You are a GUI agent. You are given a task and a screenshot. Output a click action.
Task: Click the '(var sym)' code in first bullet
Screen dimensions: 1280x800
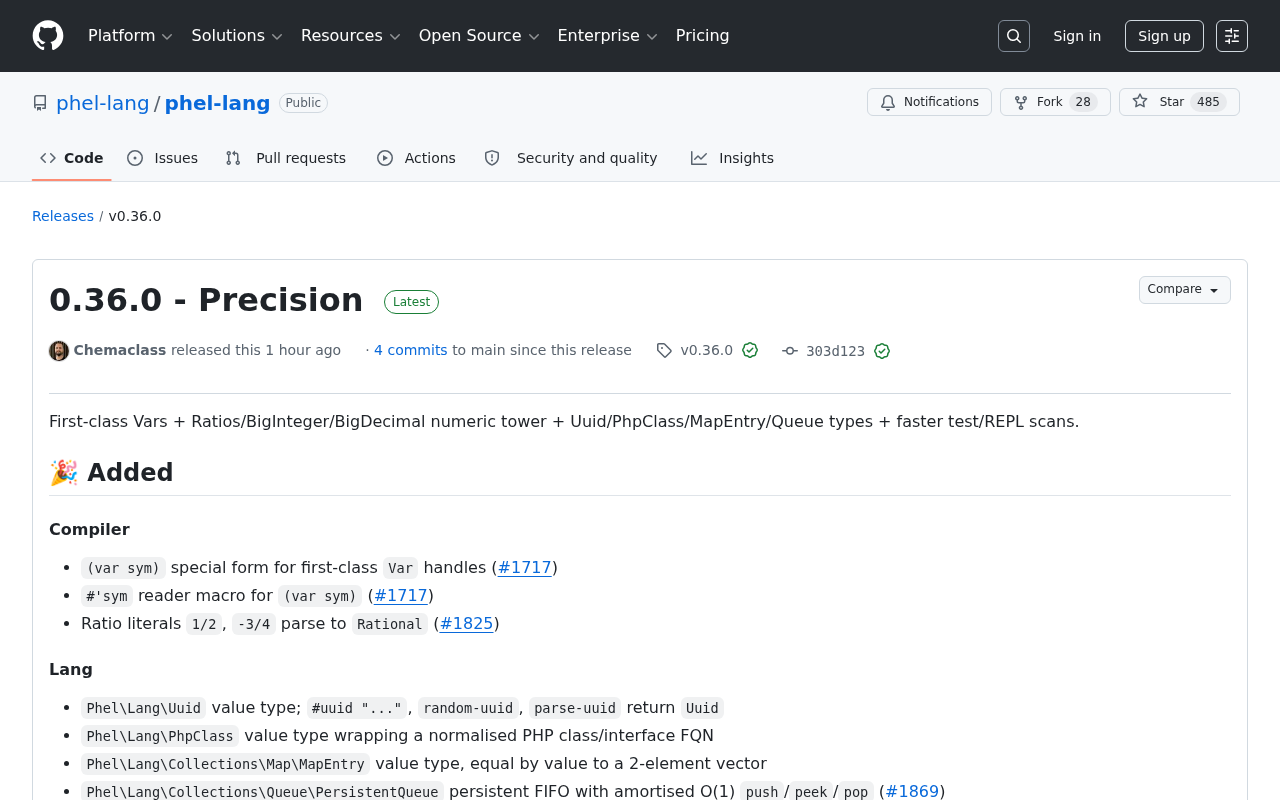pyautogui.click(x=123, y=568)
